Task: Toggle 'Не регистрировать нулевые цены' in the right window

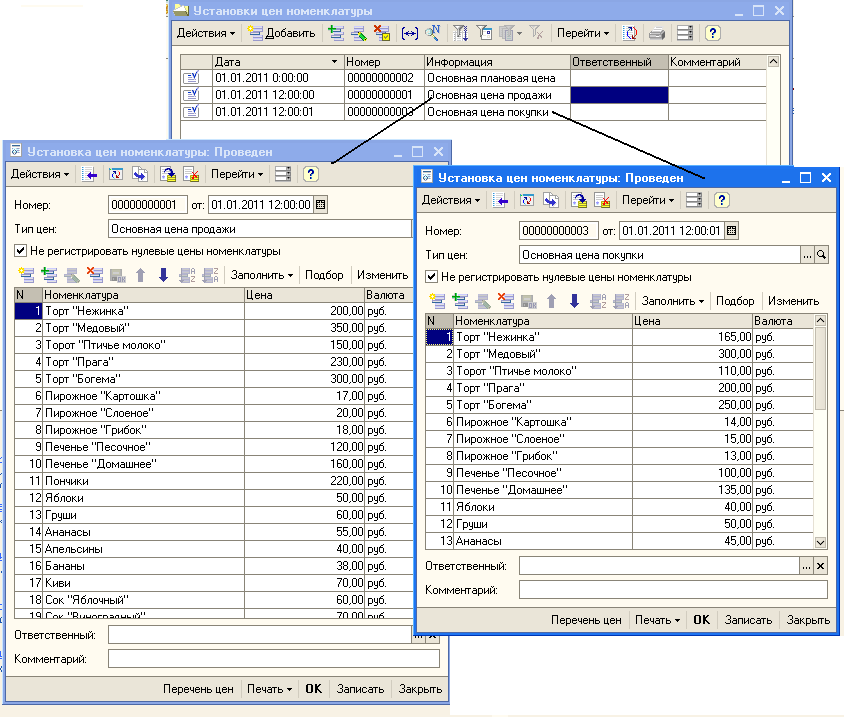Action: [431, 277]
